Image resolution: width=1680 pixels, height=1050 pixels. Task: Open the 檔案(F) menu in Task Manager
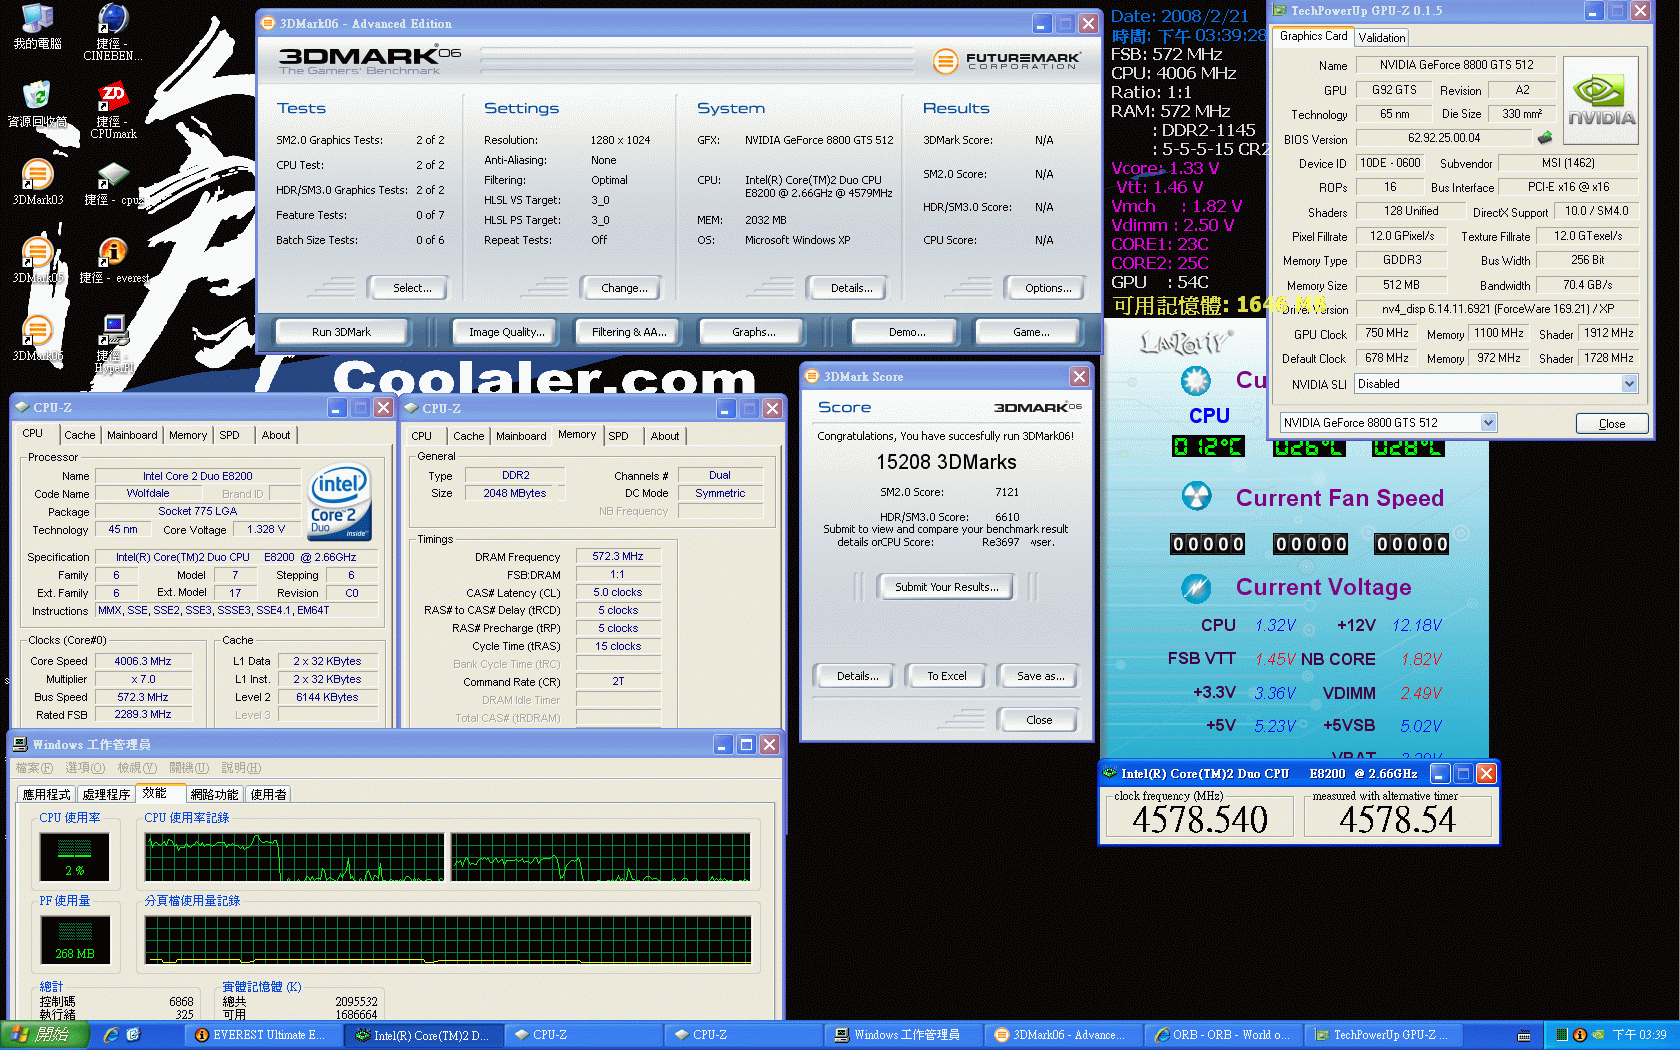tap(34, 768)
